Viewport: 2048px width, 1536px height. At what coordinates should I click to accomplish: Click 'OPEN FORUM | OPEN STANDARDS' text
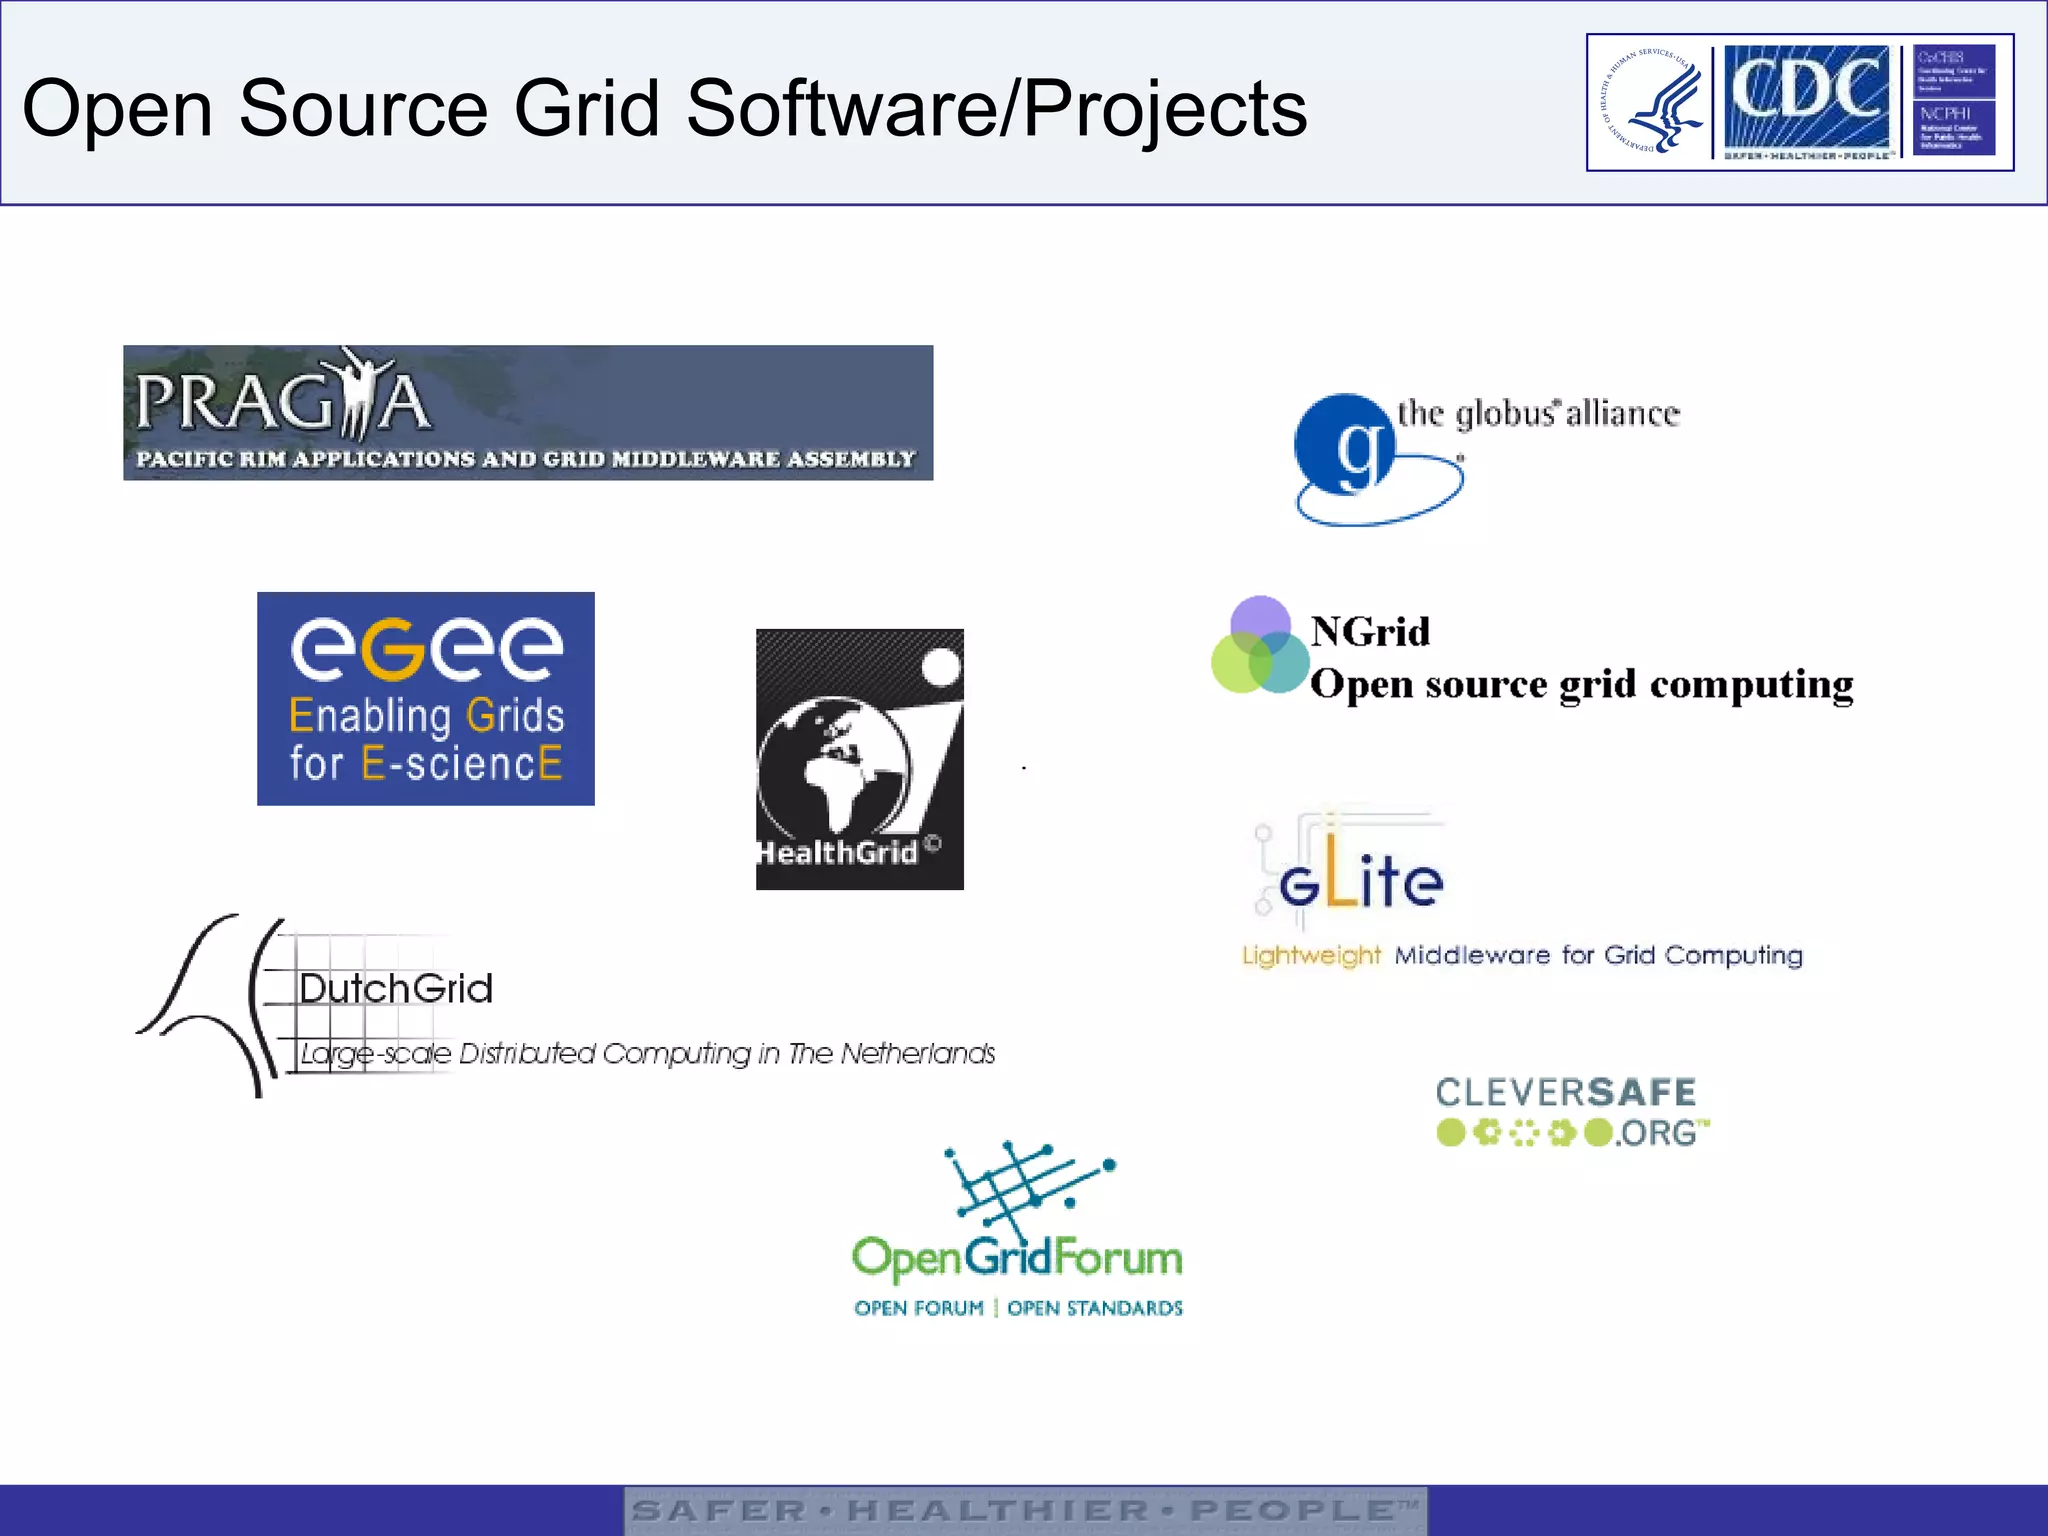click(x=1018, y=1308)
